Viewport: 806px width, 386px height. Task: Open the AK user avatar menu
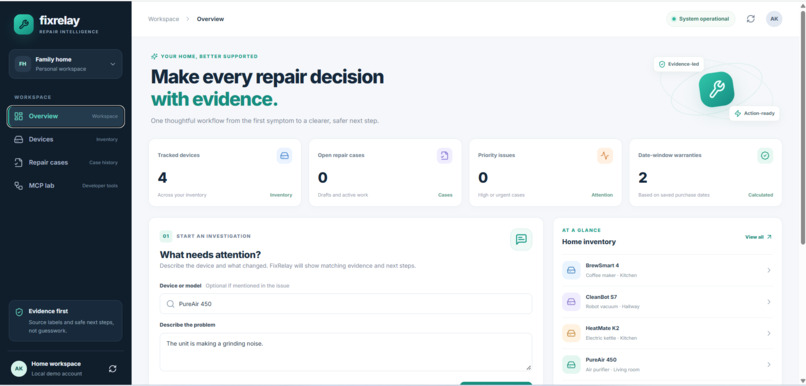[x=774, y=19]
